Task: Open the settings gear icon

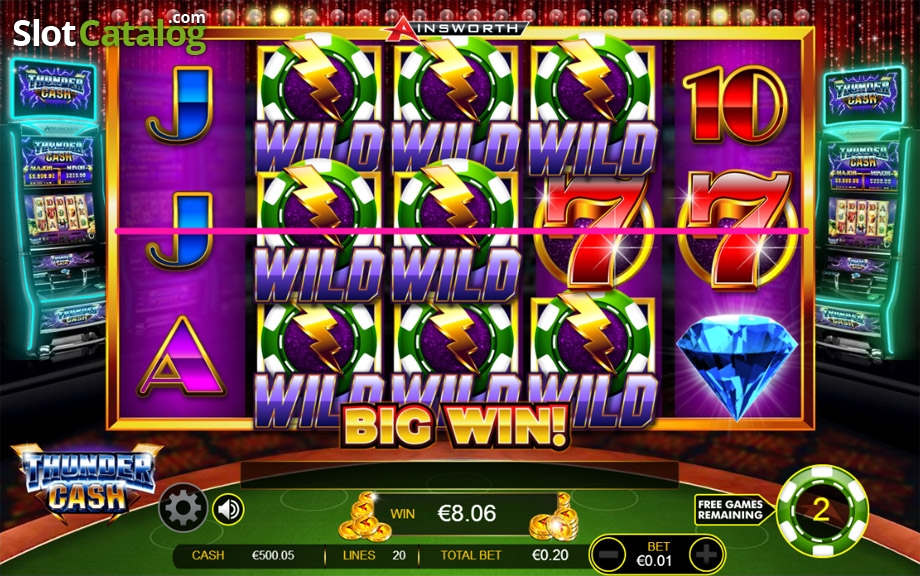Action: 182,508
